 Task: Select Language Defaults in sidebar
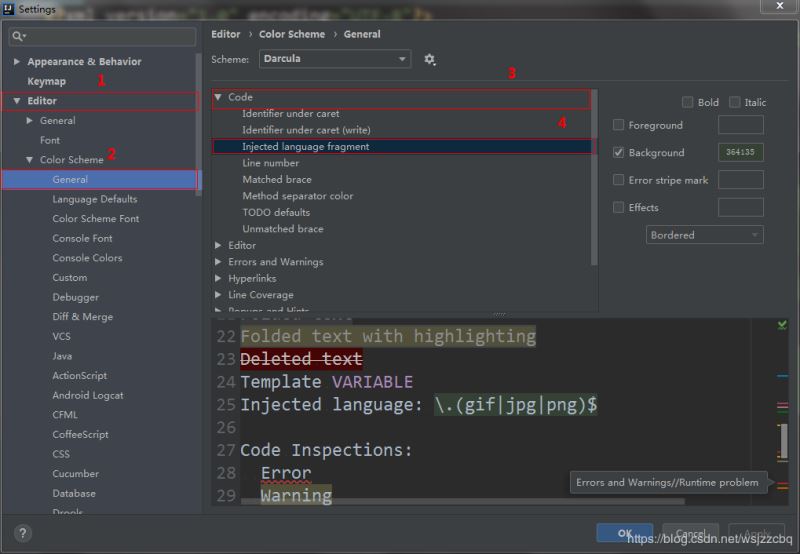(95, 199)
